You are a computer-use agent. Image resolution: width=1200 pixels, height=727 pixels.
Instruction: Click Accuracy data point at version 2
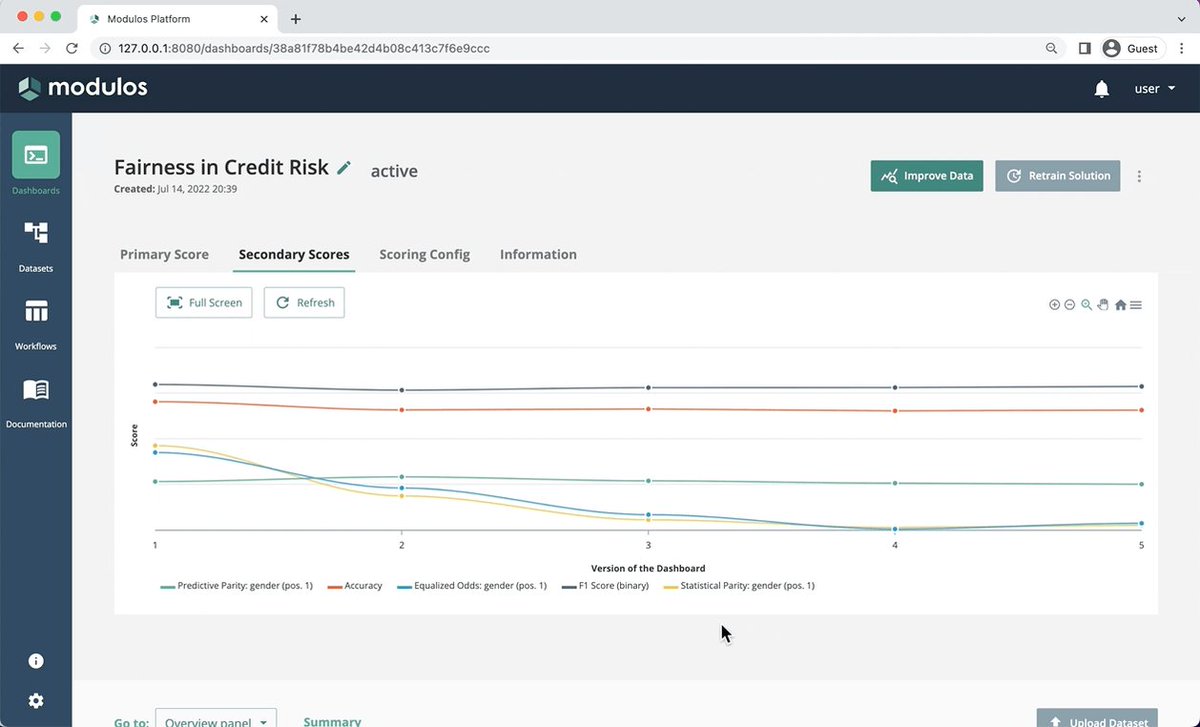coord(402,410)
